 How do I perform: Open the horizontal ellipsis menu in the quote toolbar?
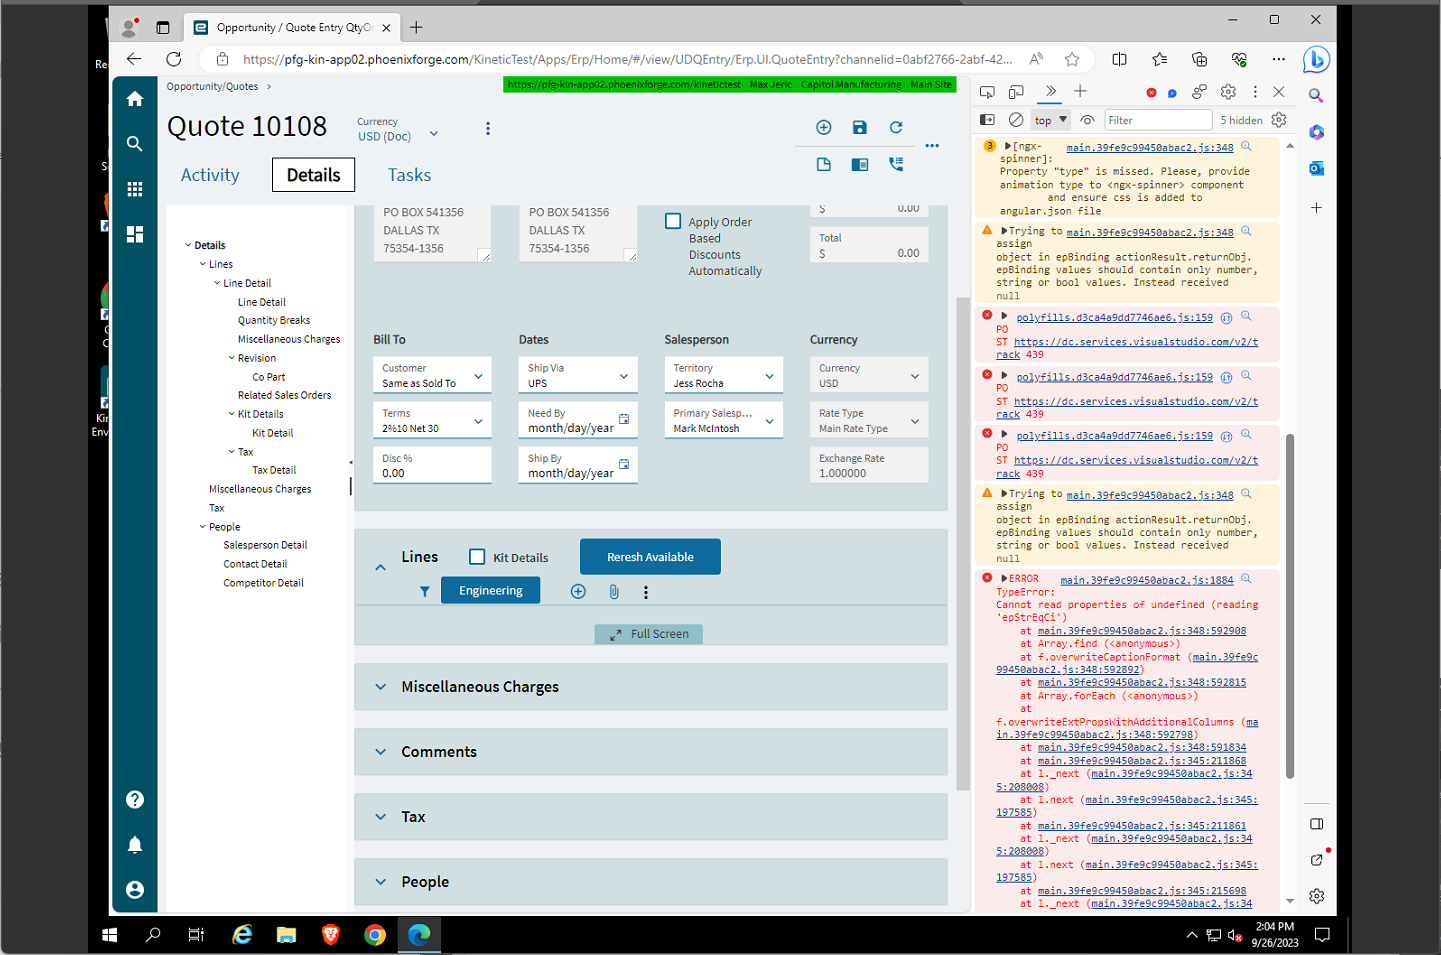932,146
